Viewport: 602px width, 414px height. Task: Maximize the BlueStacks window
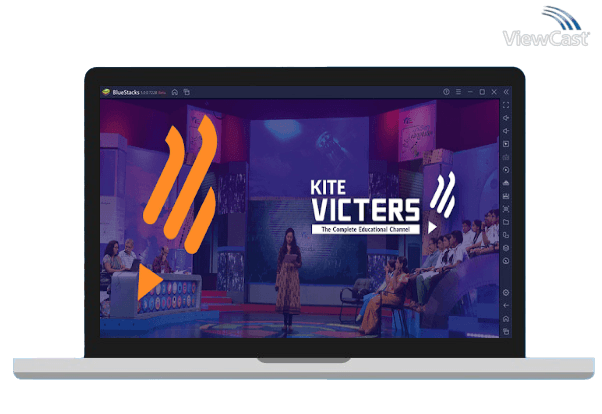pos(482,92)
